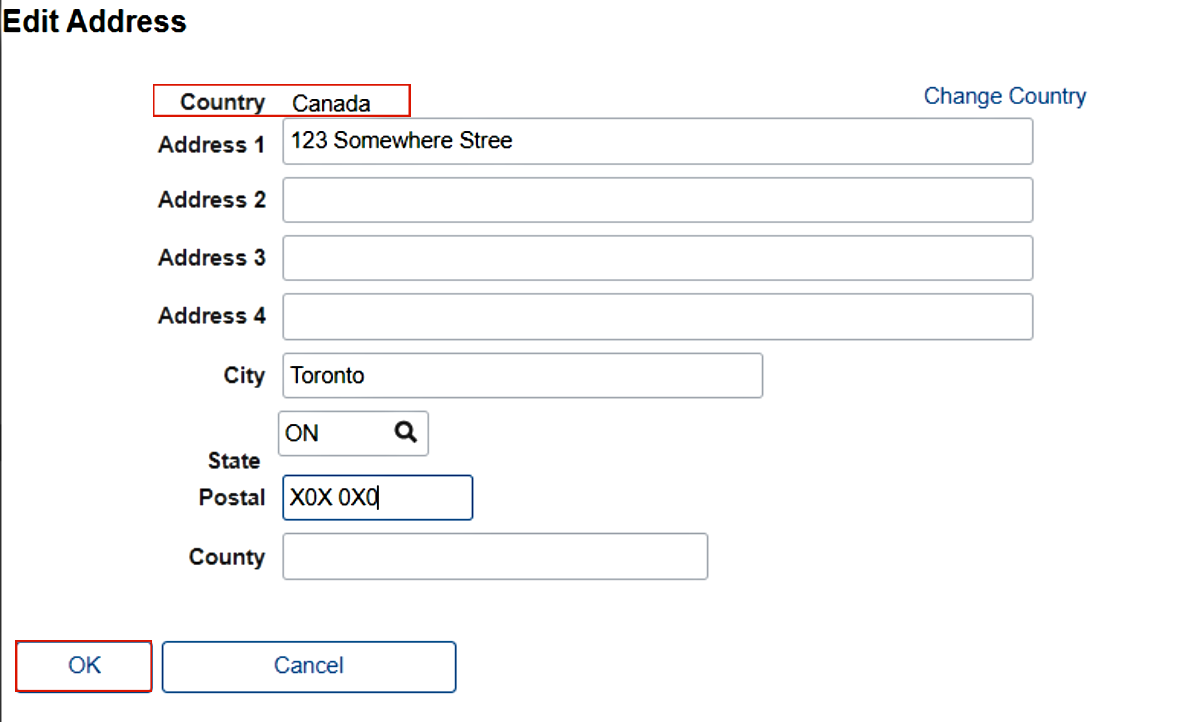Click the Change Country link
Screen dimensions: 1200x722
click(x=1004, y=96)
